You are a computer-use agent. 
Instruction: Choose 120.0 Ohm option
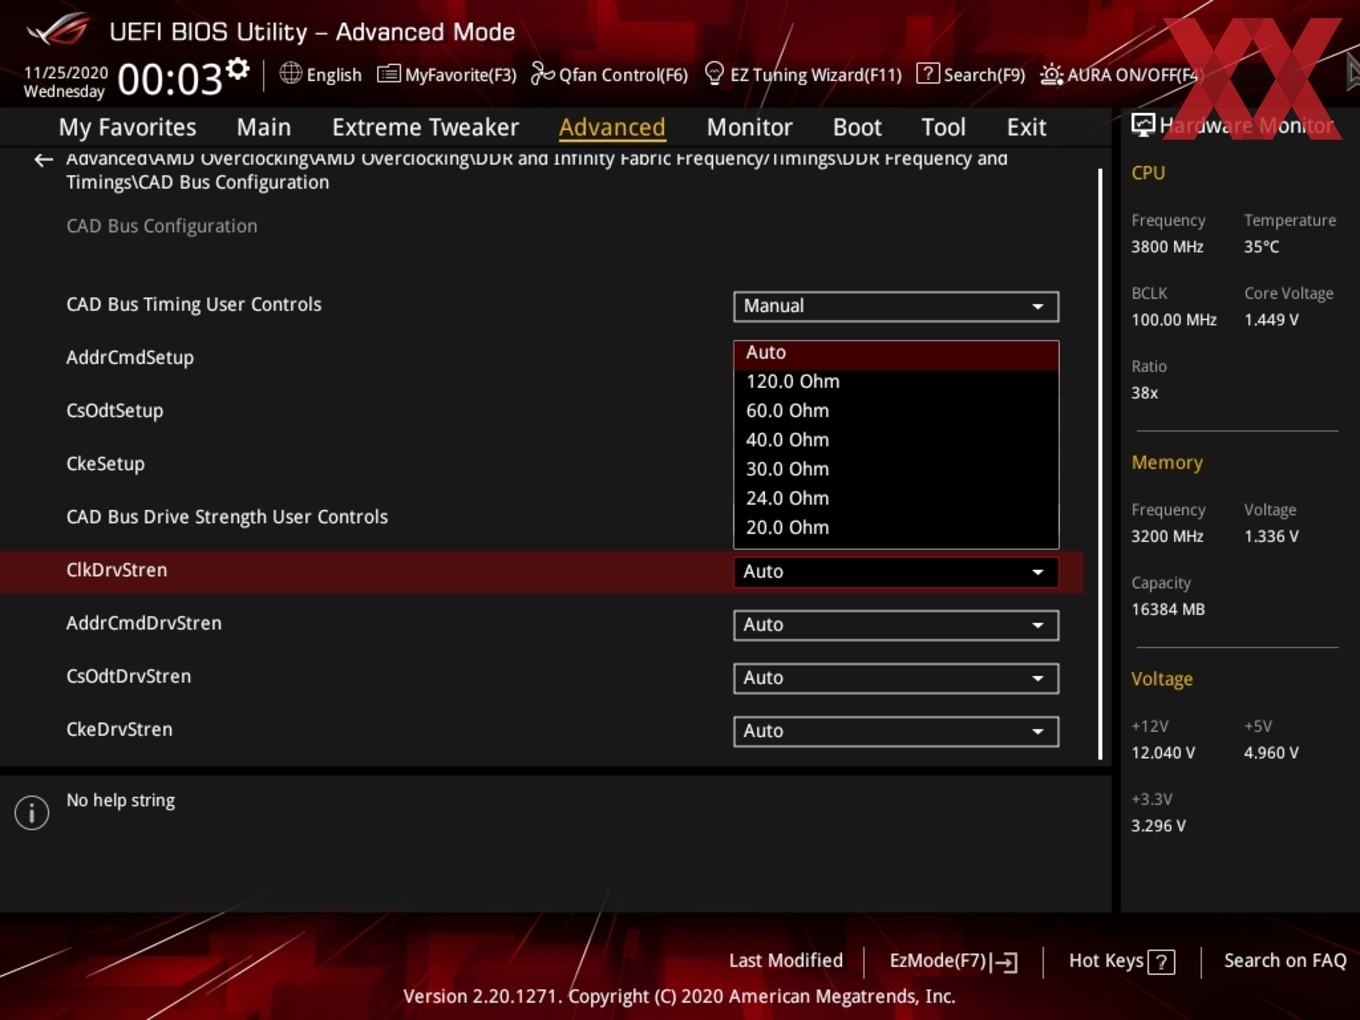(896, 382)
